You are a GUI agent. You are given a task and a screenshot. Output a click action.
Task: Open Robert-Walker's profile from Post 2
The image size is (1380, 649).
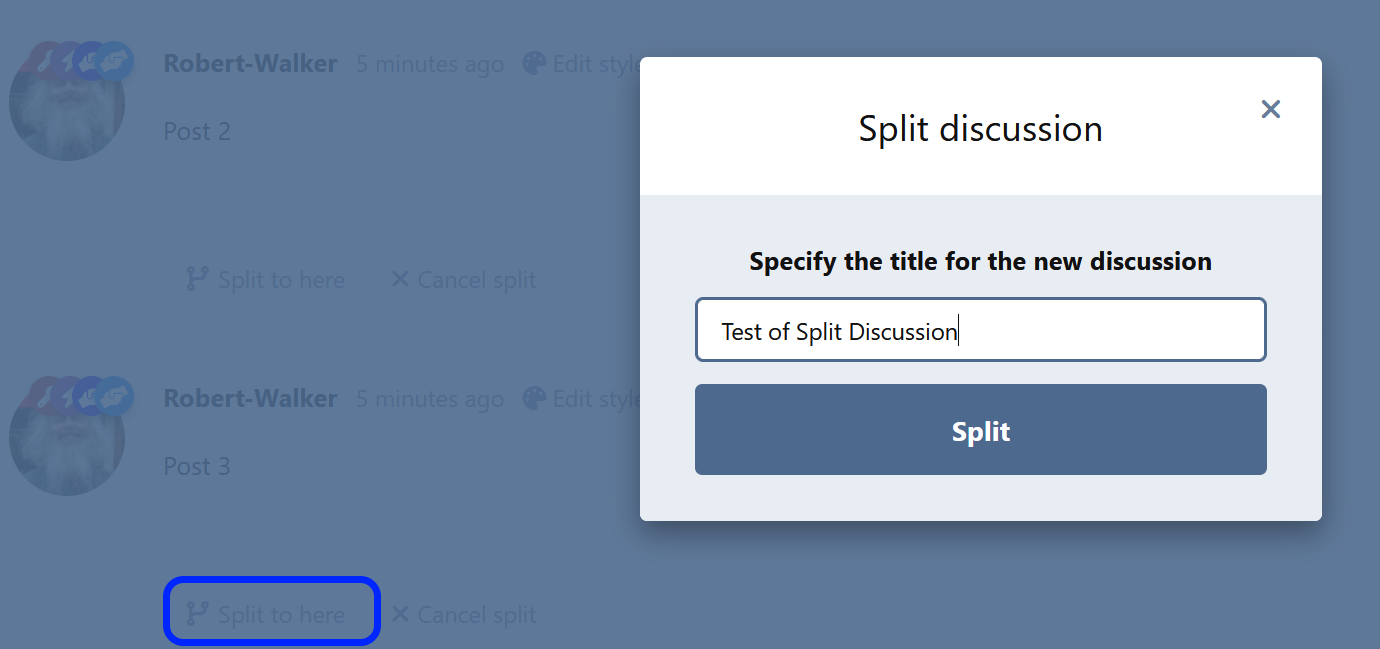coord(250,64)
